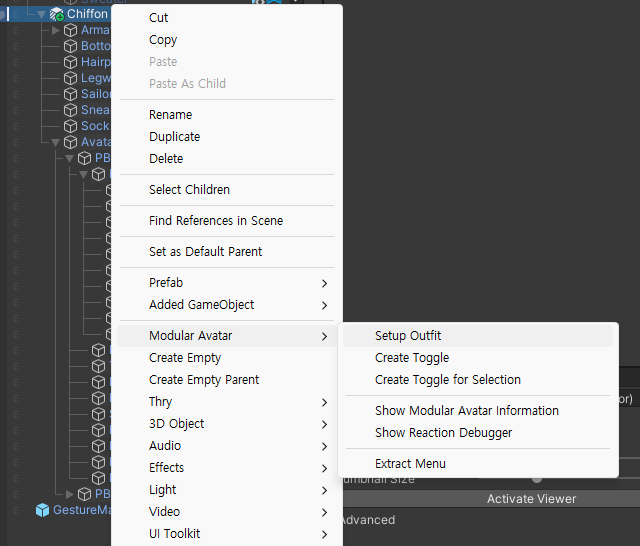This screenshot has width=640, height=546.
Task: Open the Effects submenu
Action: [227, 468]
